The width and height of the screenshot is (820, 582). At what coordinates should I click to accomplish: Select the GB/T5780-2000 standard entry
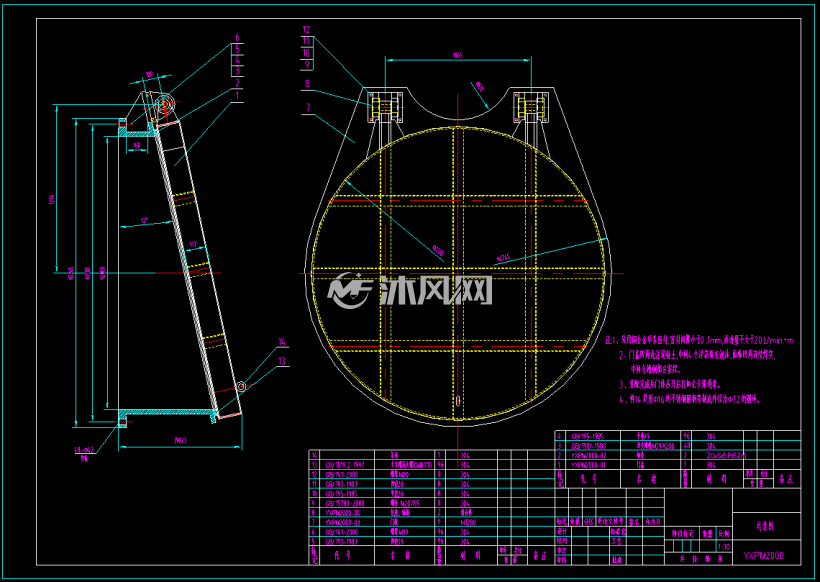click(x=345, y=503)
